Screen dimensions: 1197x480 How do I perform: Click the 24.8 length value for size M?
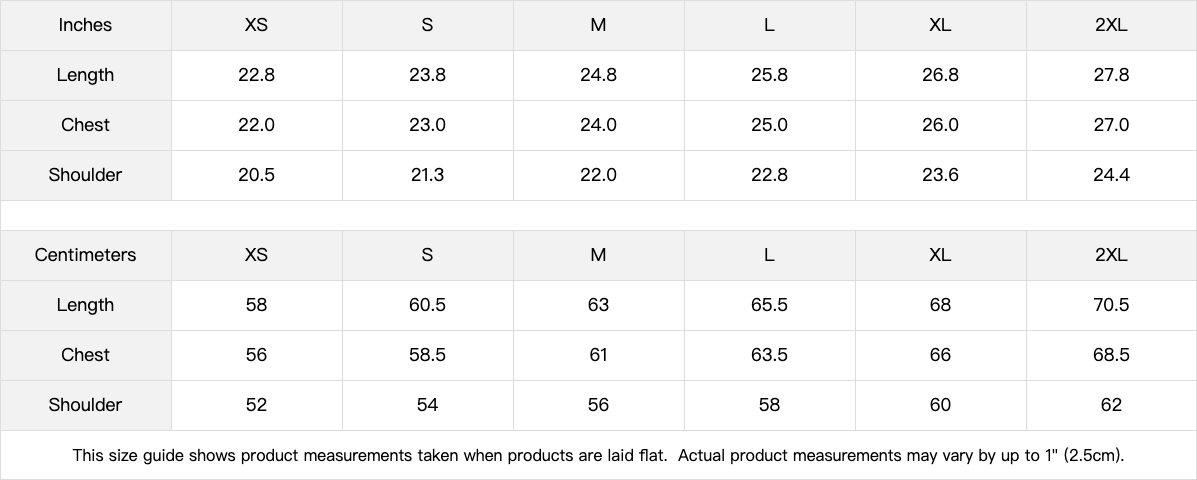click(598, 75)
